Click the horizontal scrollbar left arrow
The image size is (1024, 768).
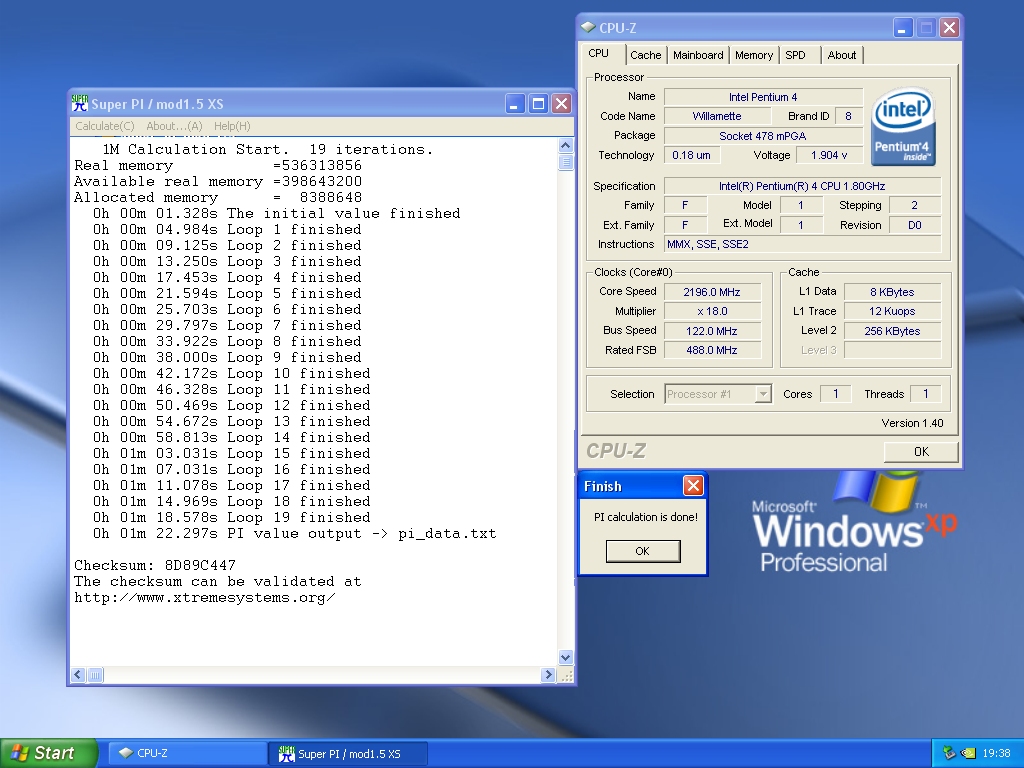(x=78, y=675)
